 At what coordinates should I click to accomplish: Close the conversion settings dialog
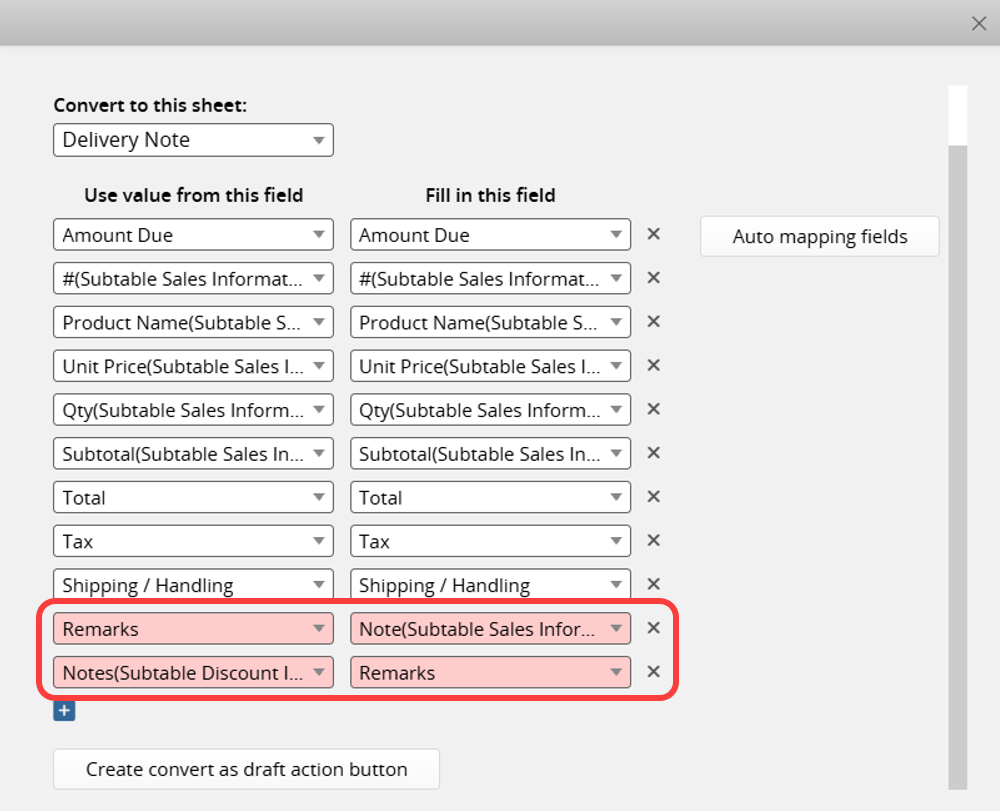point(979,24)
